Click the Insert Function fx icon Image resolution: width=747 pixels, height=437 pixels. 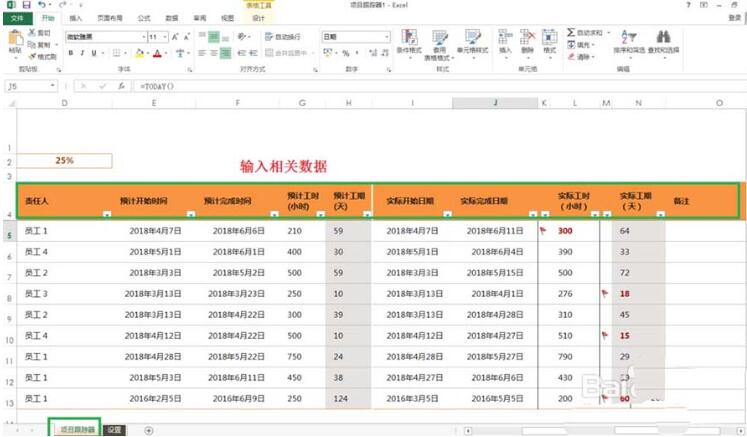[x=121, y=86]
